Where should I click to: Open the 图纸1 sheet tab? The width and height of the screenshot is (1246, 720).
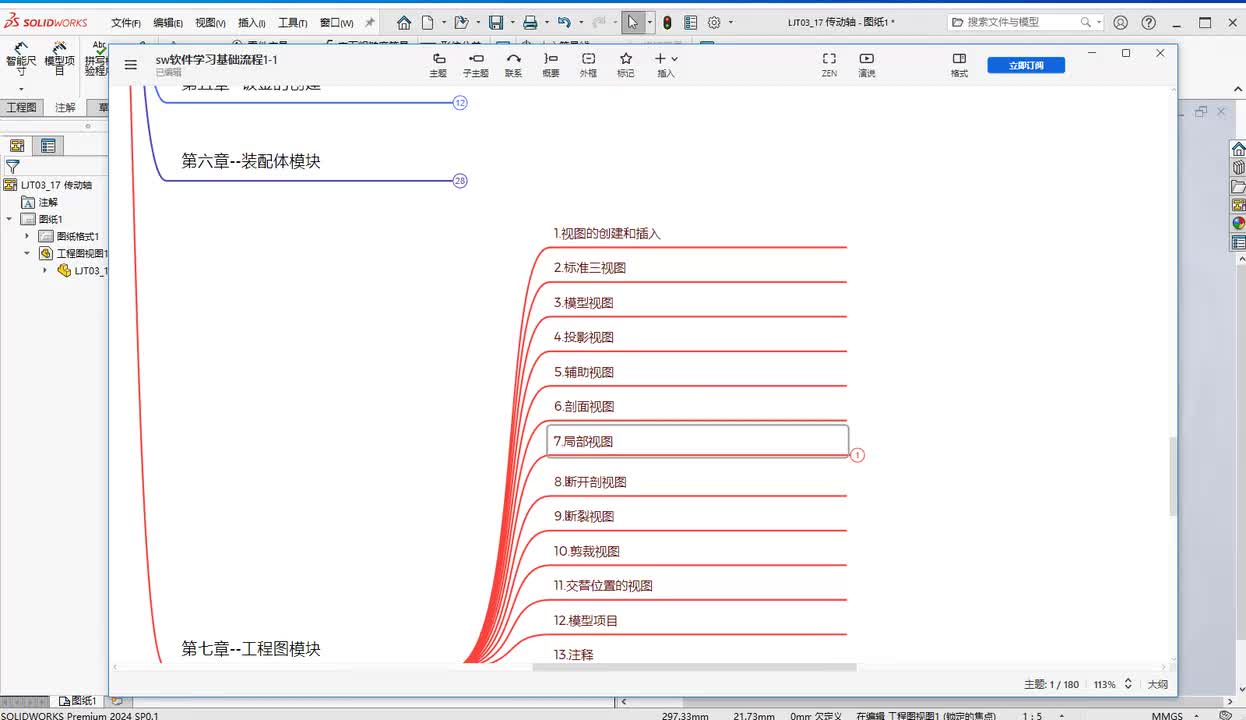77,701
